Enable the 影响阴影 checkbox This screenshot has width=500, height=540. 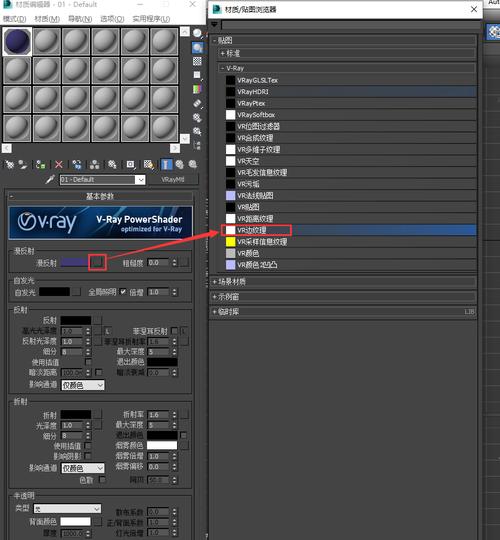coord(88,456)
